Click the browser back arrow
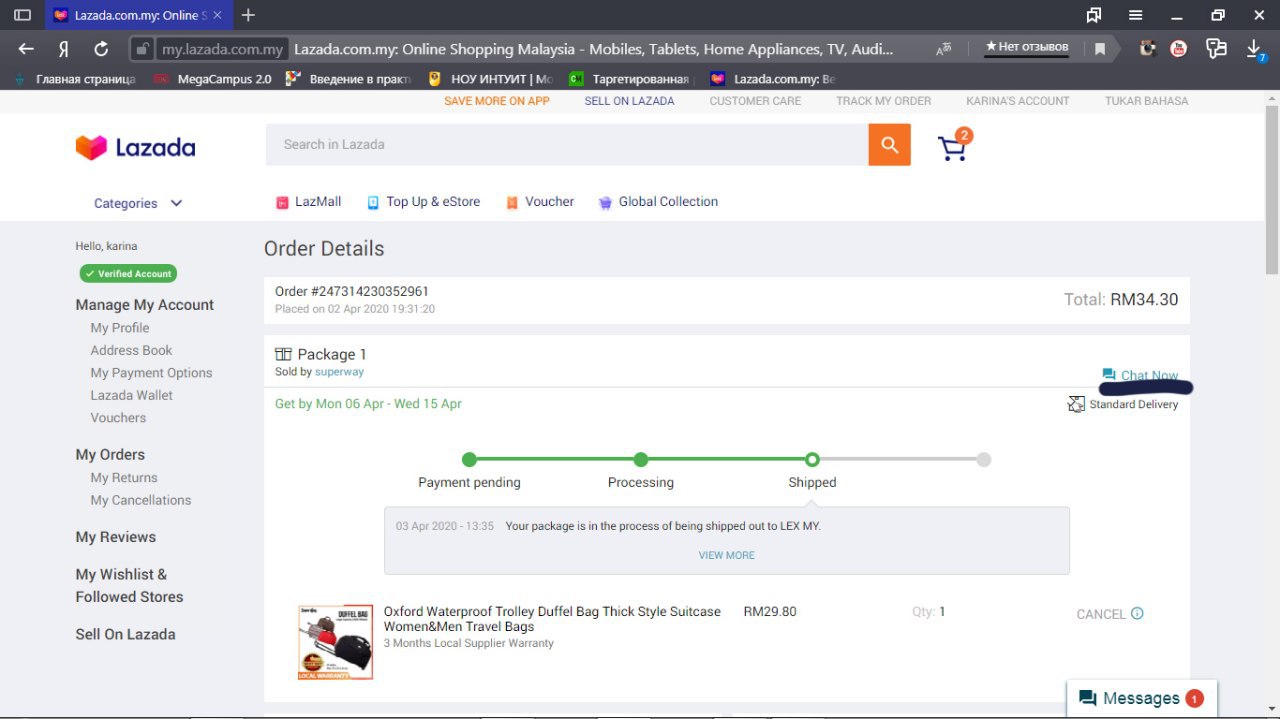Viewport: 1280px width, 719px height. [27, 48]
